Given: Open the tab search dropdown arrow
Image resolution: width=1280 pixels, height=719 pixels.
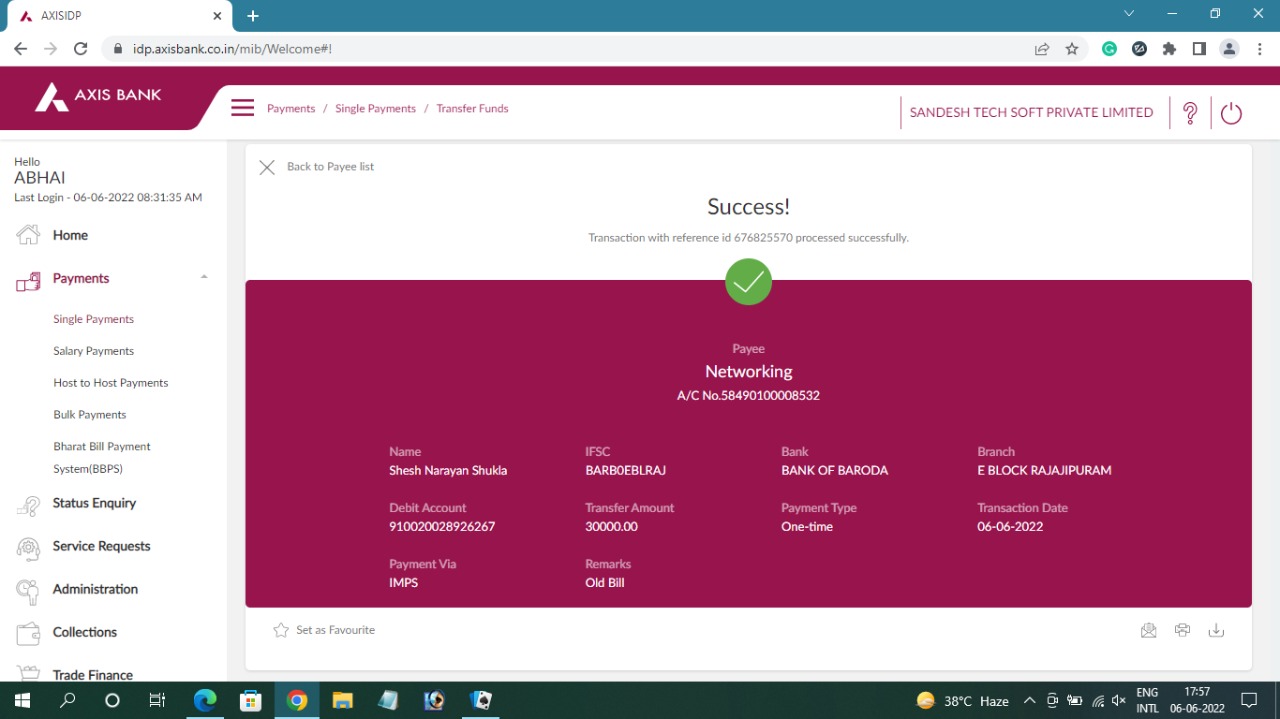Looking at the screenshot, I should (1129, 14).
